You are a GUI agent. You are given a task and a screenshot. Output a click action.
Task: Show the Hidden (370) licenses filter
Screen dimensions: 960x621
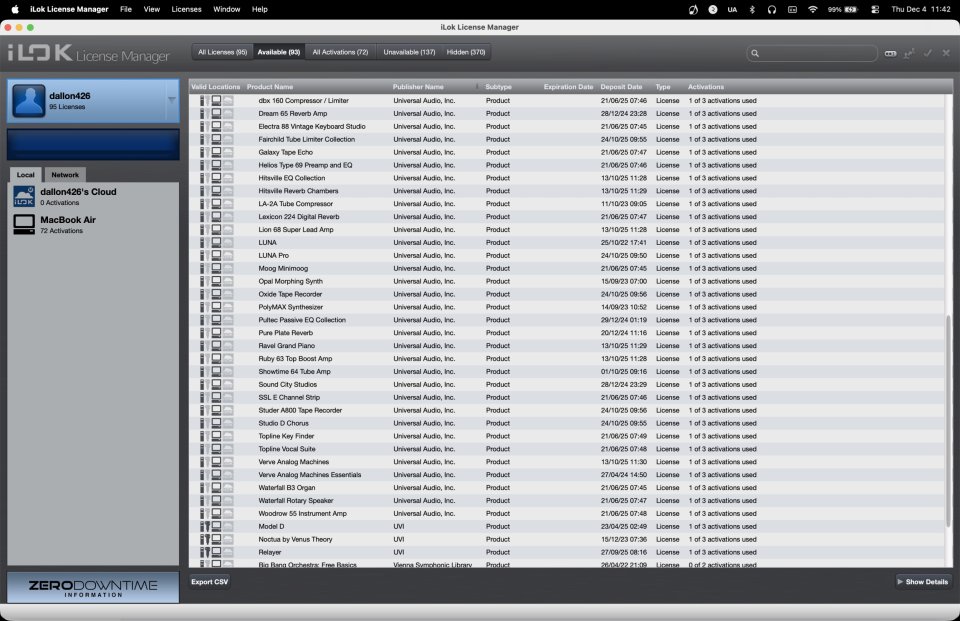tap(466, 52)
